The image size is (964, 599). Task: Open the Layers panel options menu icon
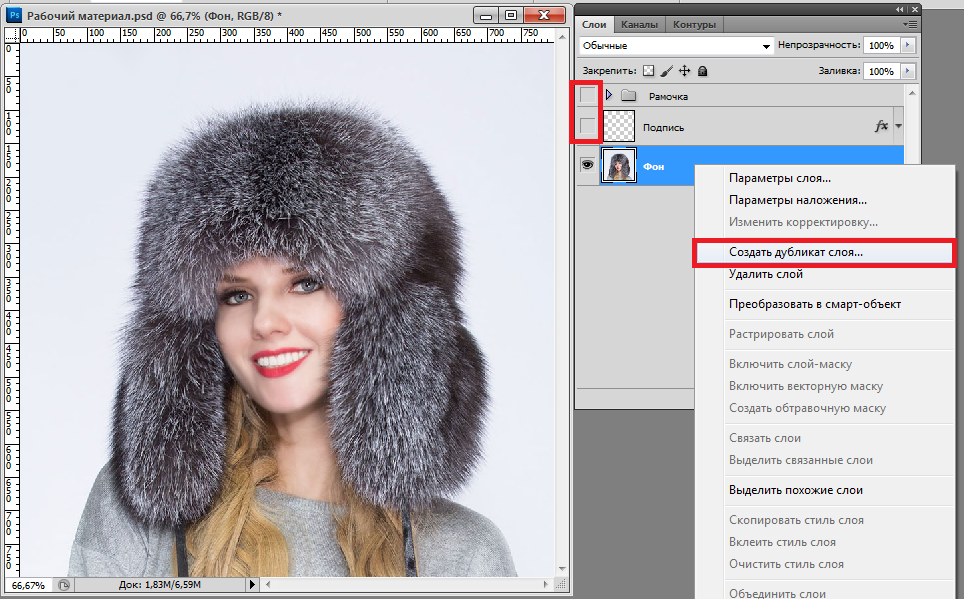point(909,24)
